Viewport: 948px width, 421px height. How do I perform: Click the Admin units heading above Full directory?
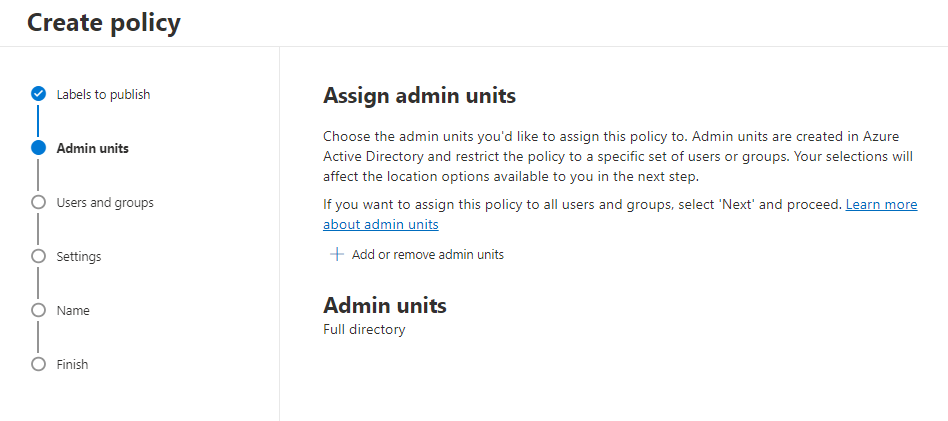click(384, 305)
